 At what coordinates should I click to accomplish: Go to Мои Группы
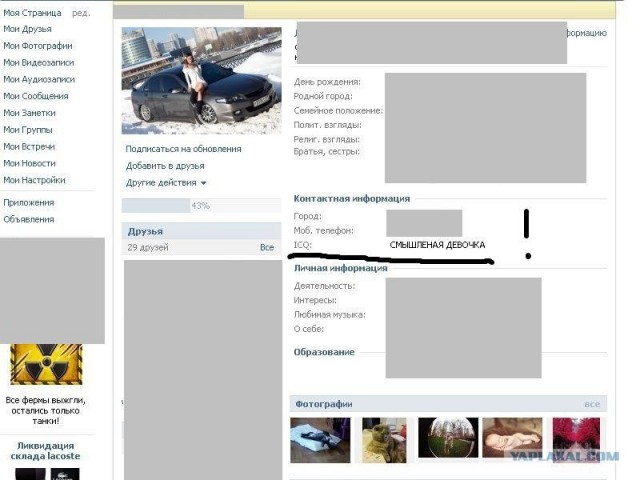pos(28,130)
